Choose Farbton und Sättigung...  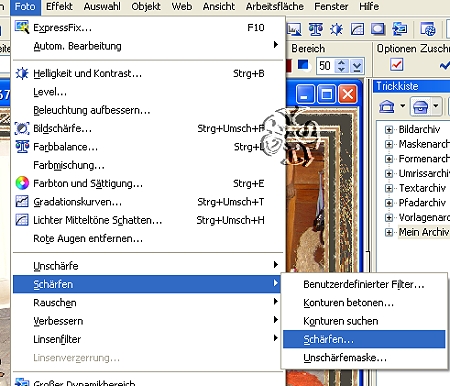click(x=148, y=183)
